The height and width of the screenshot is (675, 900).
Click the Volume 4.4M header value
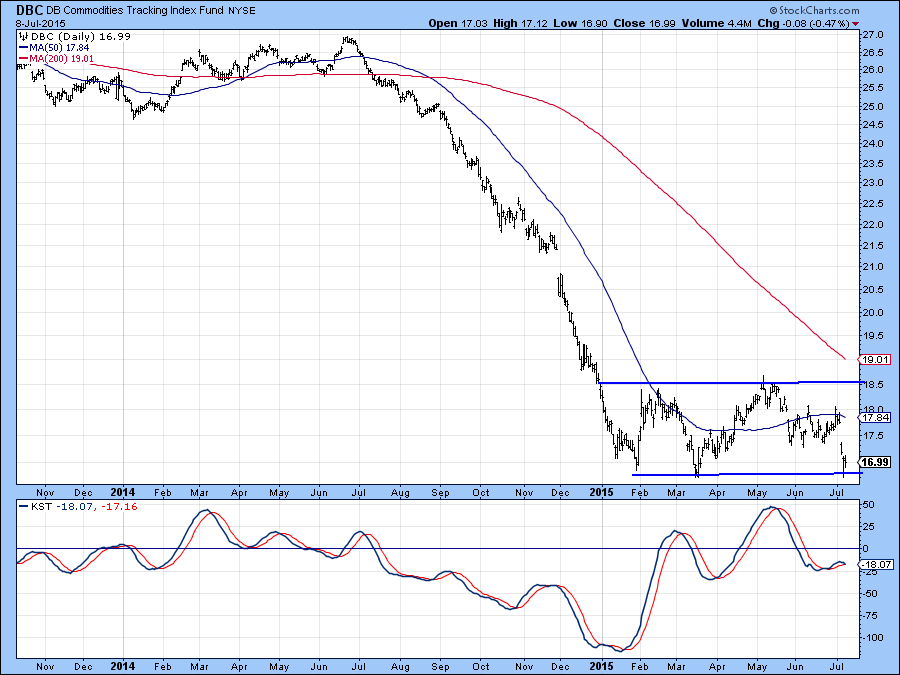tap(716, 24)
